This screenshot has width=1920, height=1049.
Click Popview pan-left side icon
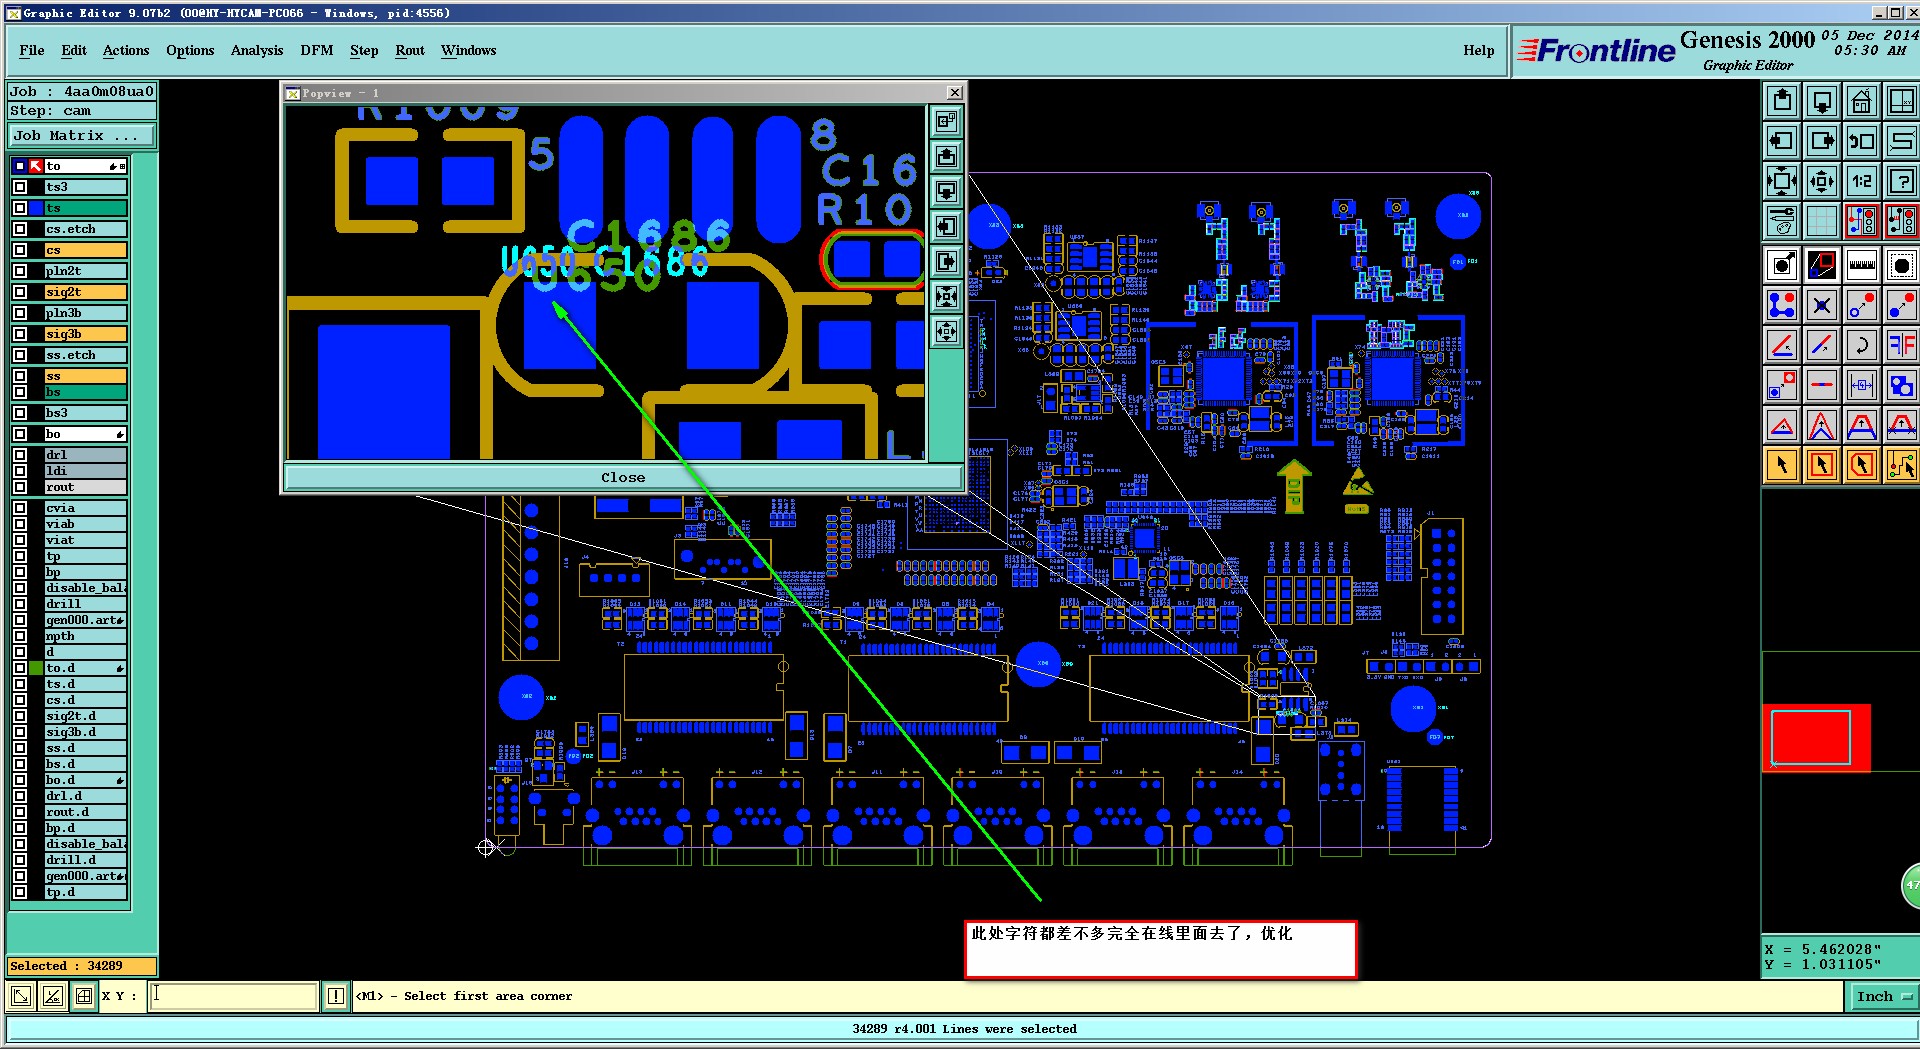(946, 227)
